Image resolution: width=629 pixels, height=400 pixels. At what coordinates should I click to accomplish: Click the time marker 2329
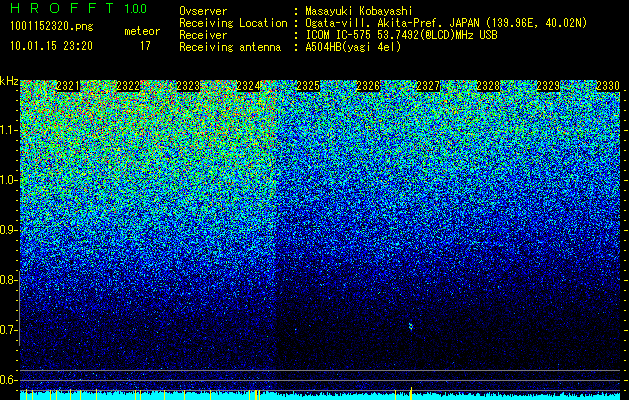click(548, 86)
